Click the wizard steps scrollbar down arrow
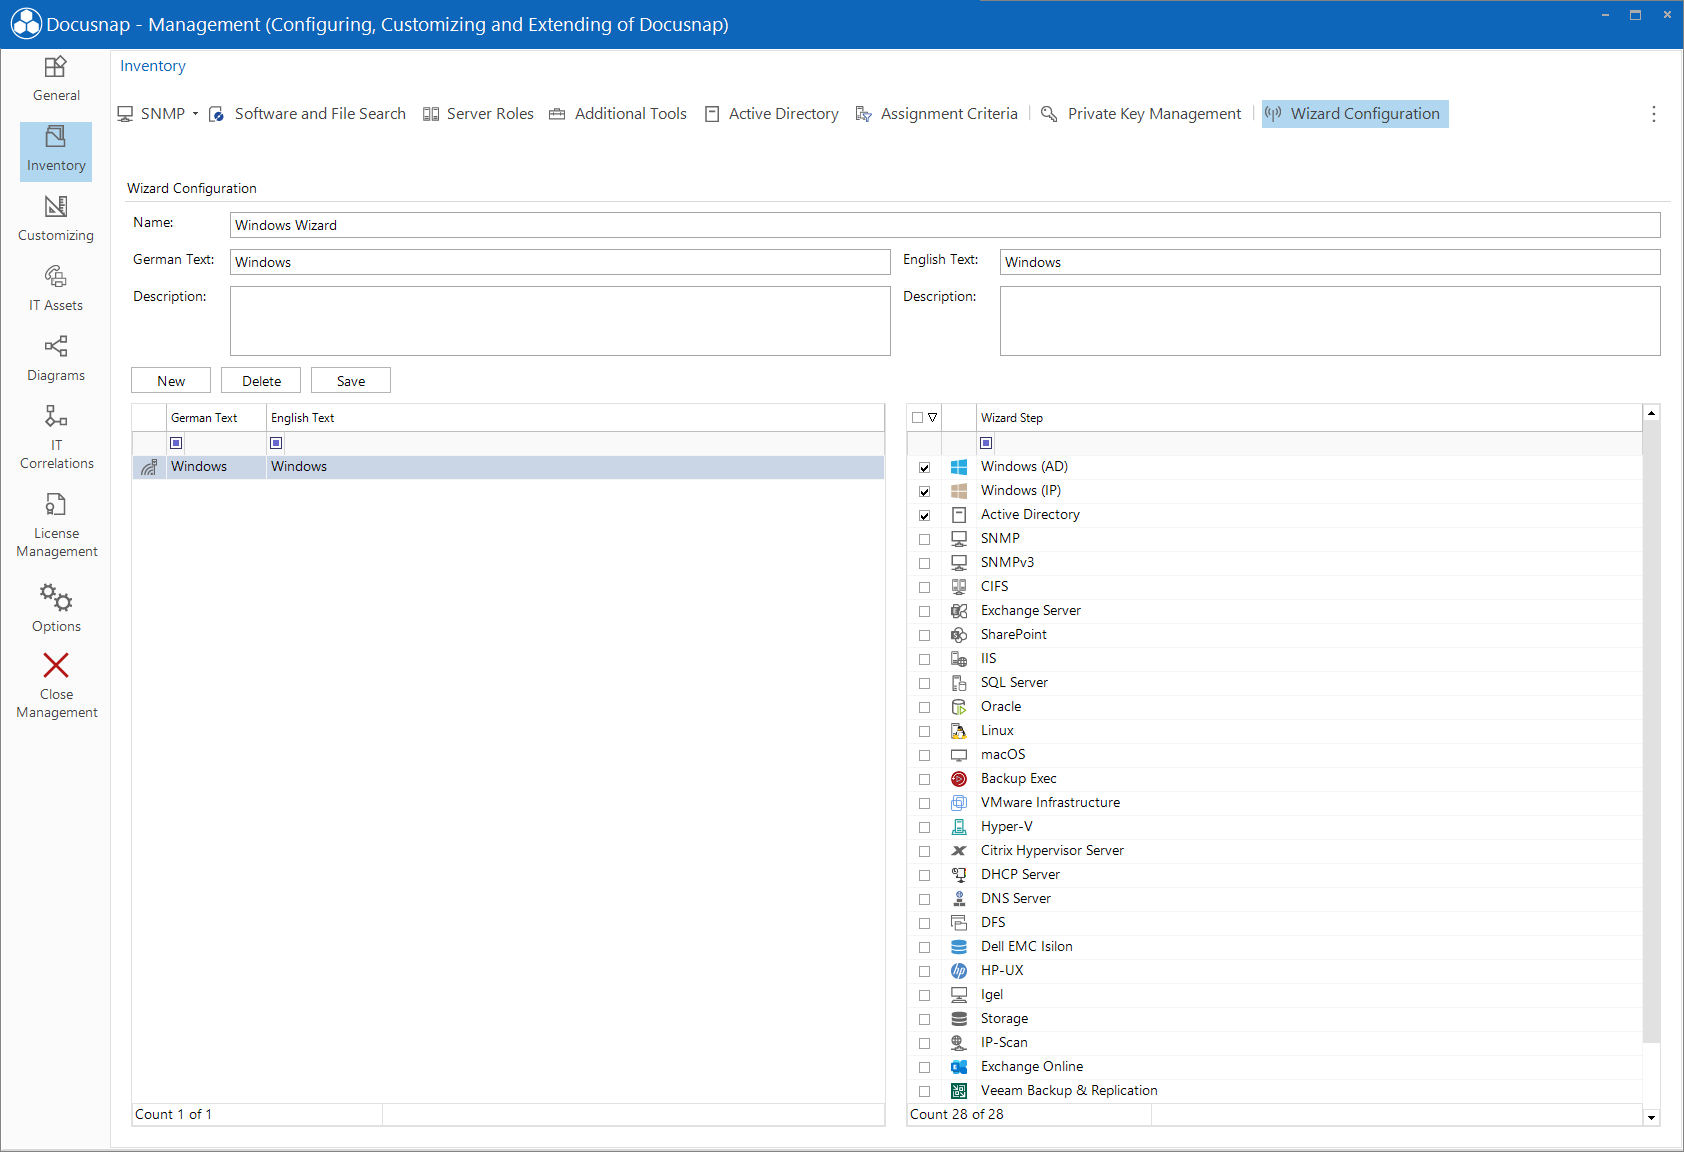 tap(1652, 1117)
